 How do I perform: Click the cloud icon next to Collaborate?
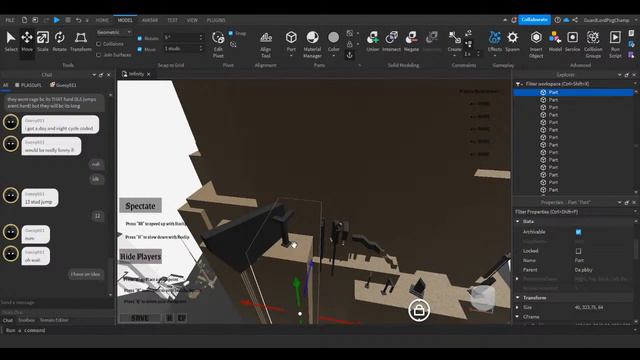coord(566,20)
